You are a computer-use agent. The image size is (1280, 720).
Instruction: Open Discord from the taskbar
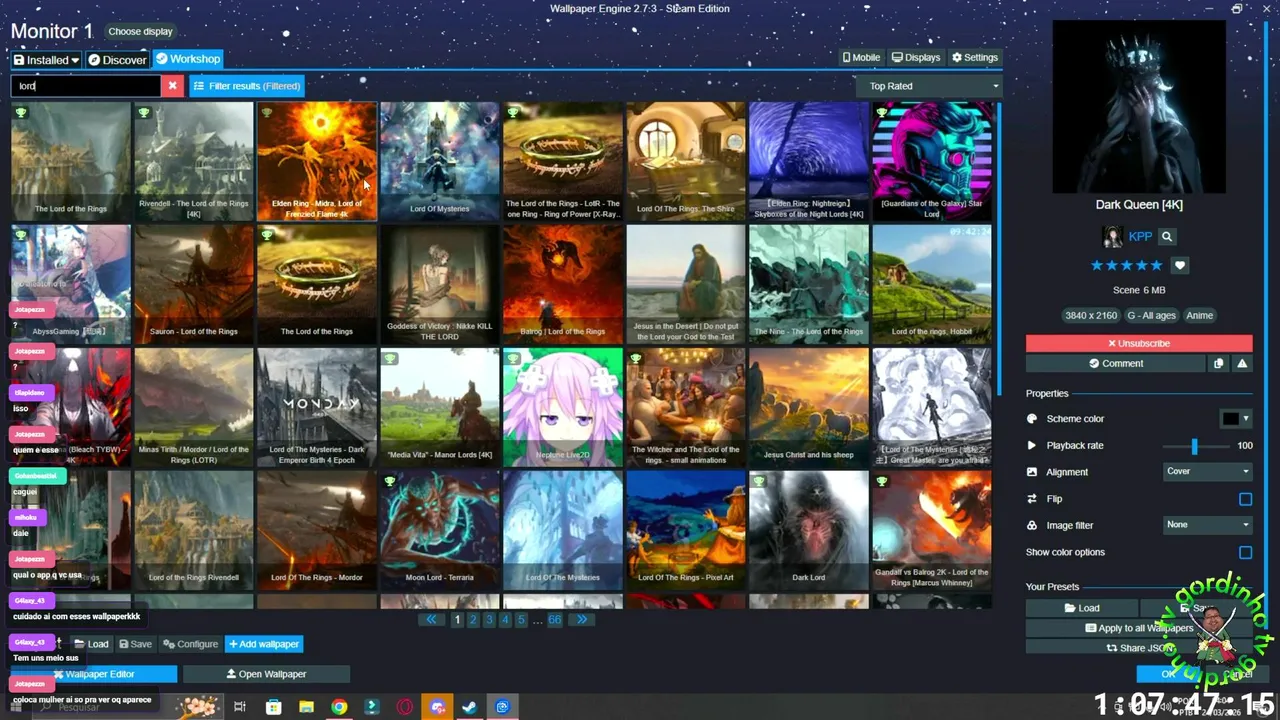(437, 707)
